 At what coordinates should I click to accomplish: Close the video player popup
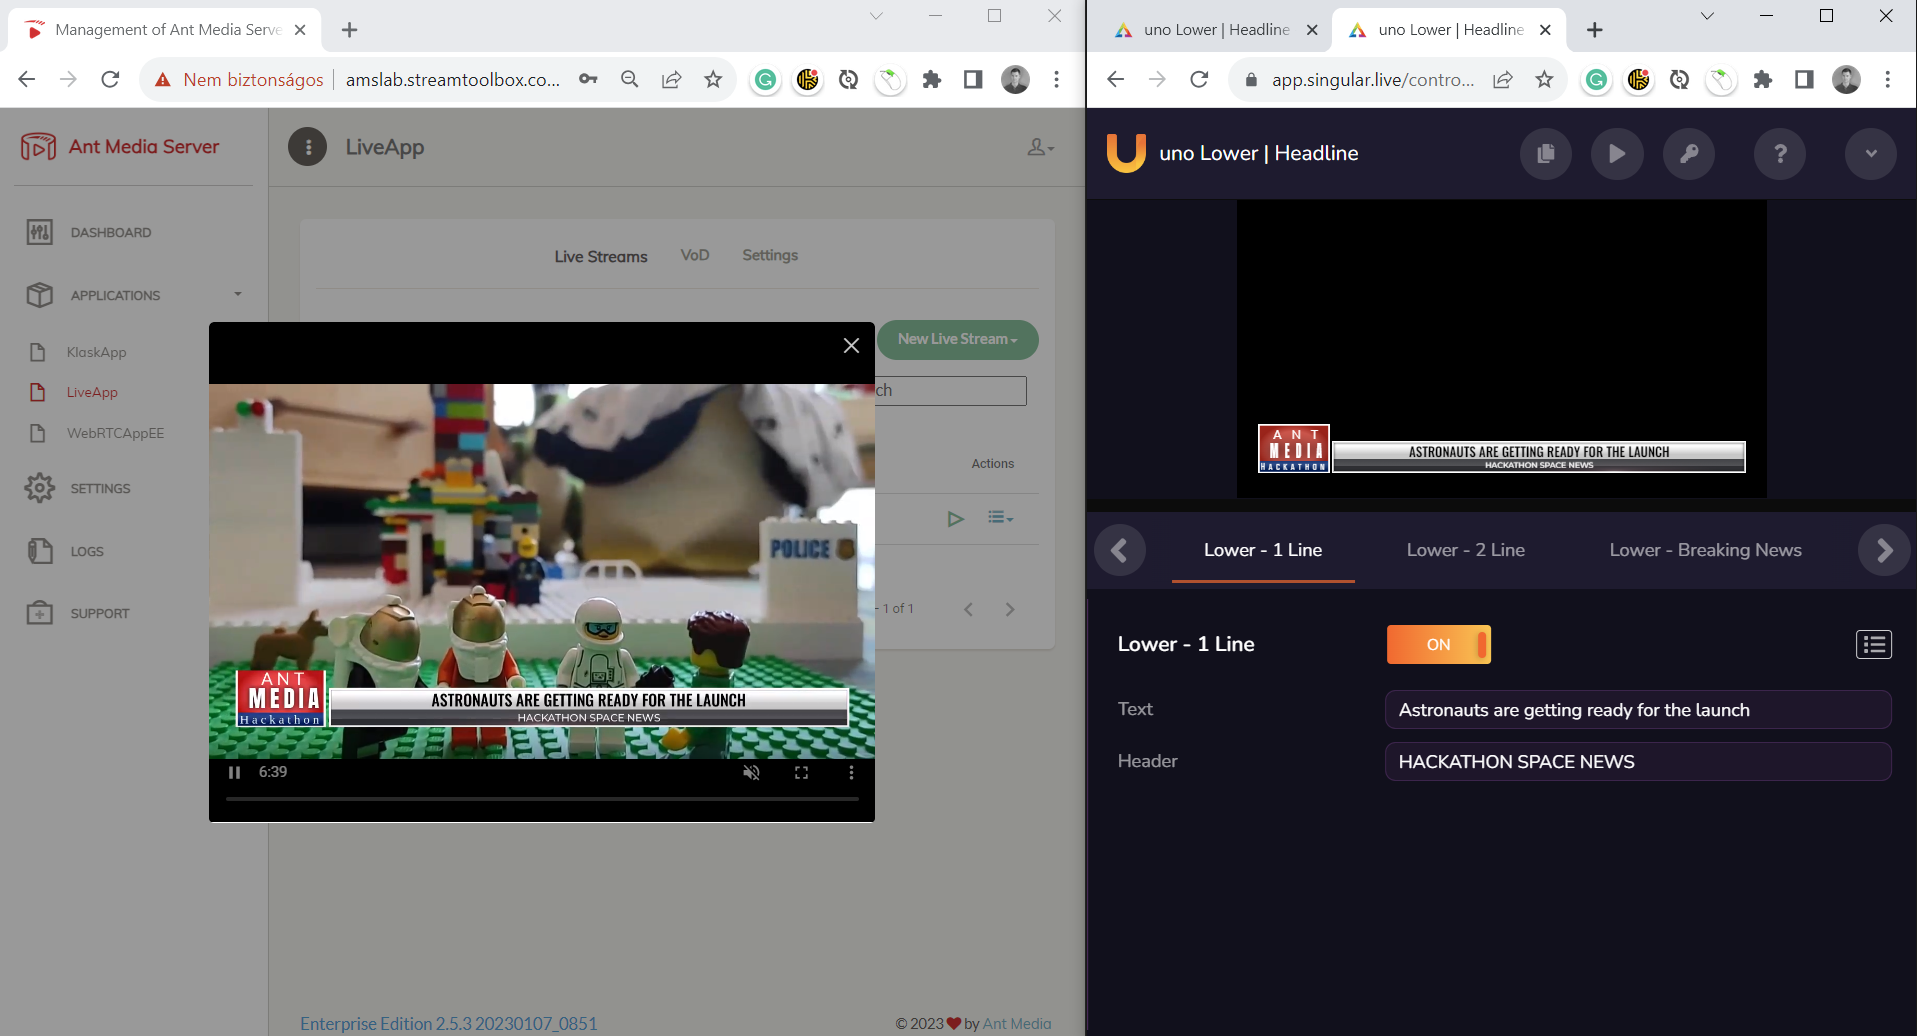[851, 346]
